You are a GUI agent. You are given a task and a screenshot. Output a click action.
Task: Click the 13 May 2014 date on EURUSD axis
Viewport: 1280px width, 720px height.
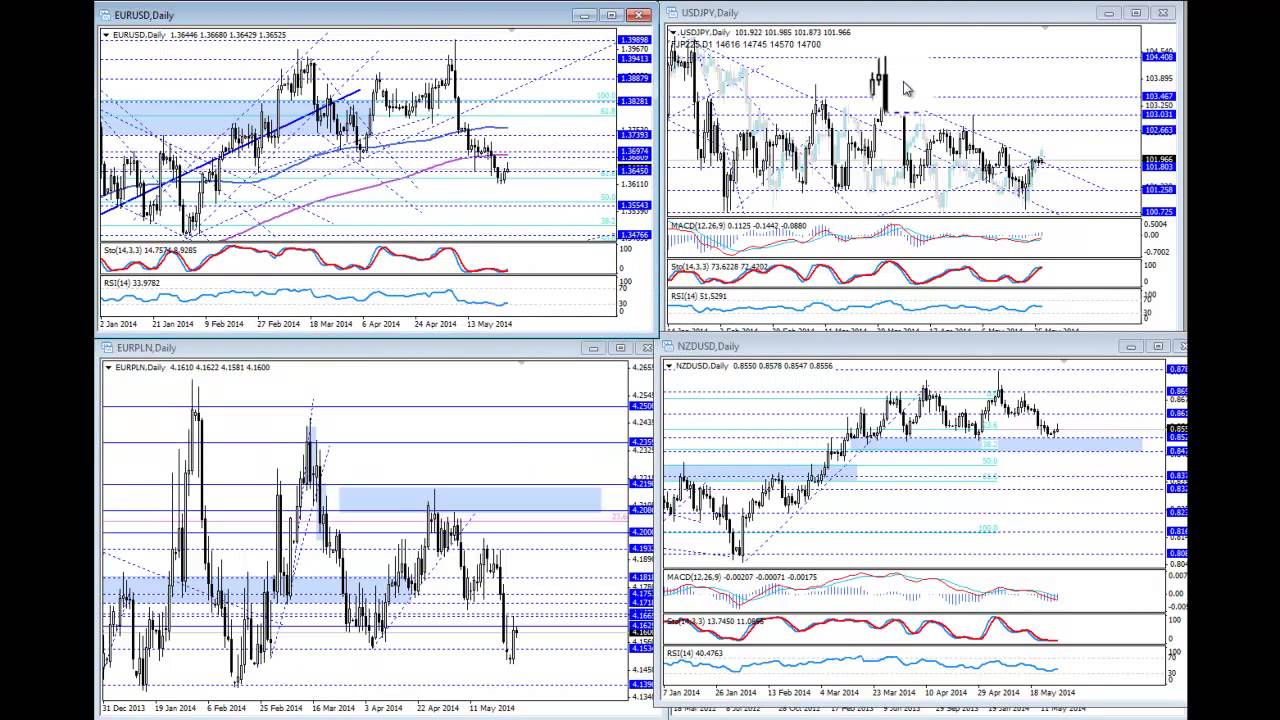pyautogui.click(x=490, y=324)
